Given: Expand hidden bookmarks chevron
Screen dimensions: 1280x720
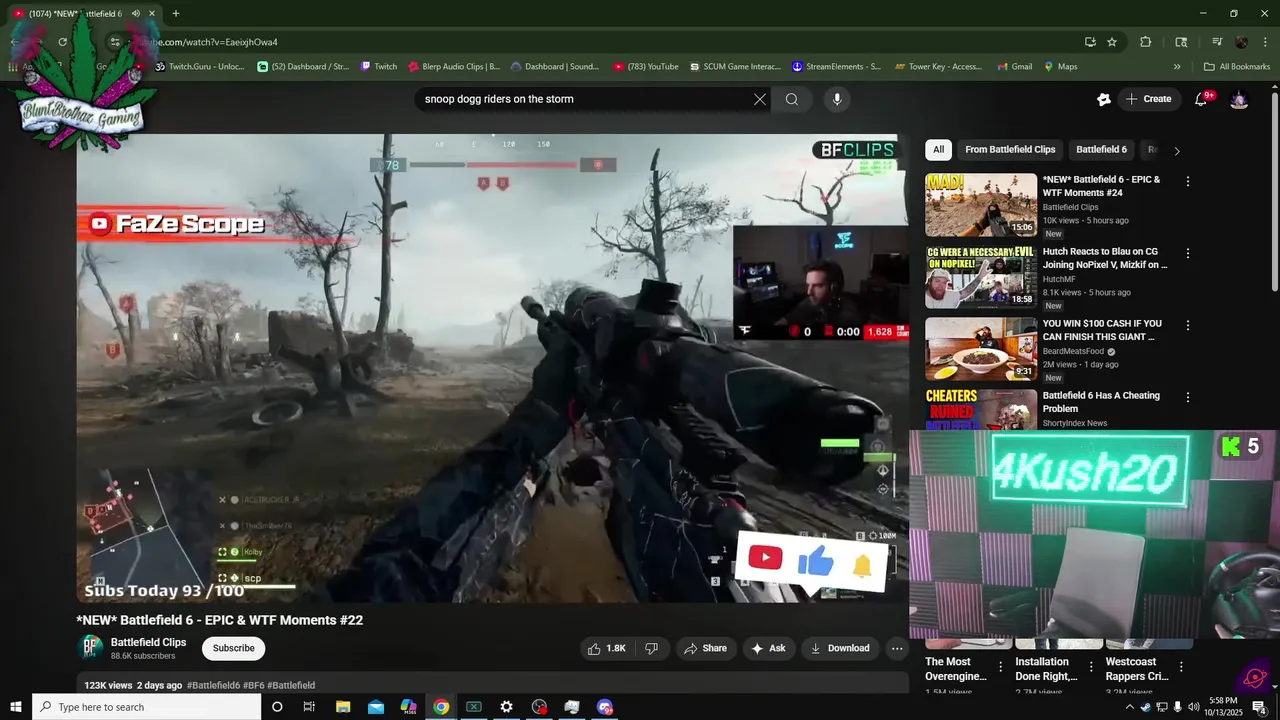Looking at the screenshot, I should (x=1177, y=67).
